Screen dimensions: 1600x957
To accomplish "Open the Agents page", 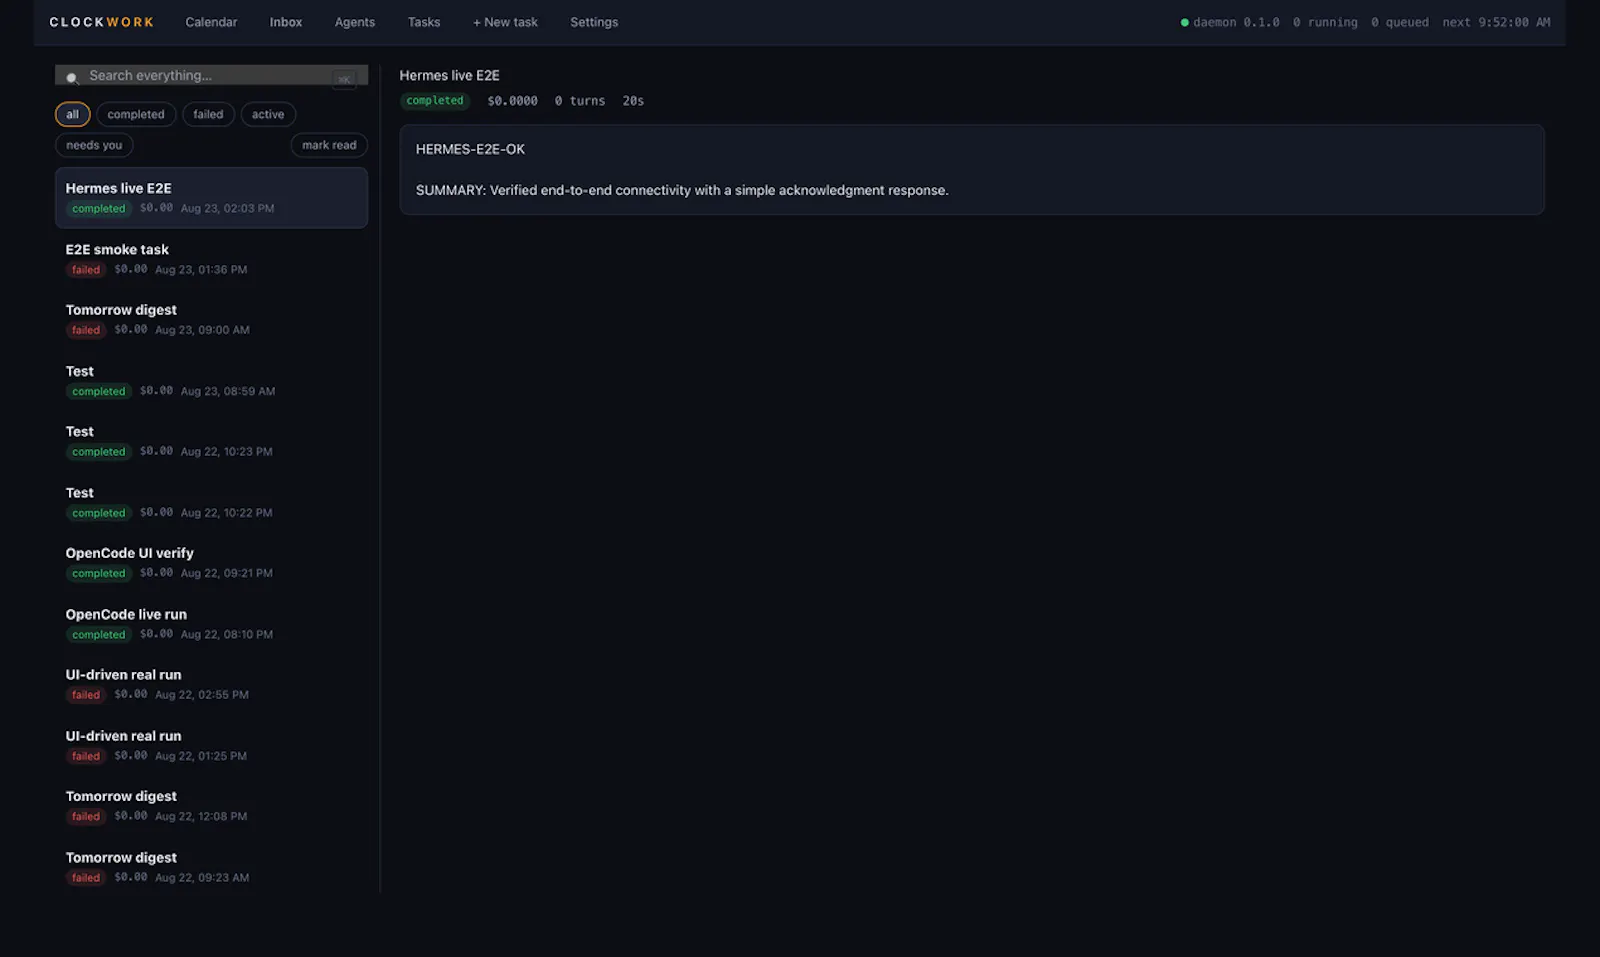I will click(x=355, y=22).
